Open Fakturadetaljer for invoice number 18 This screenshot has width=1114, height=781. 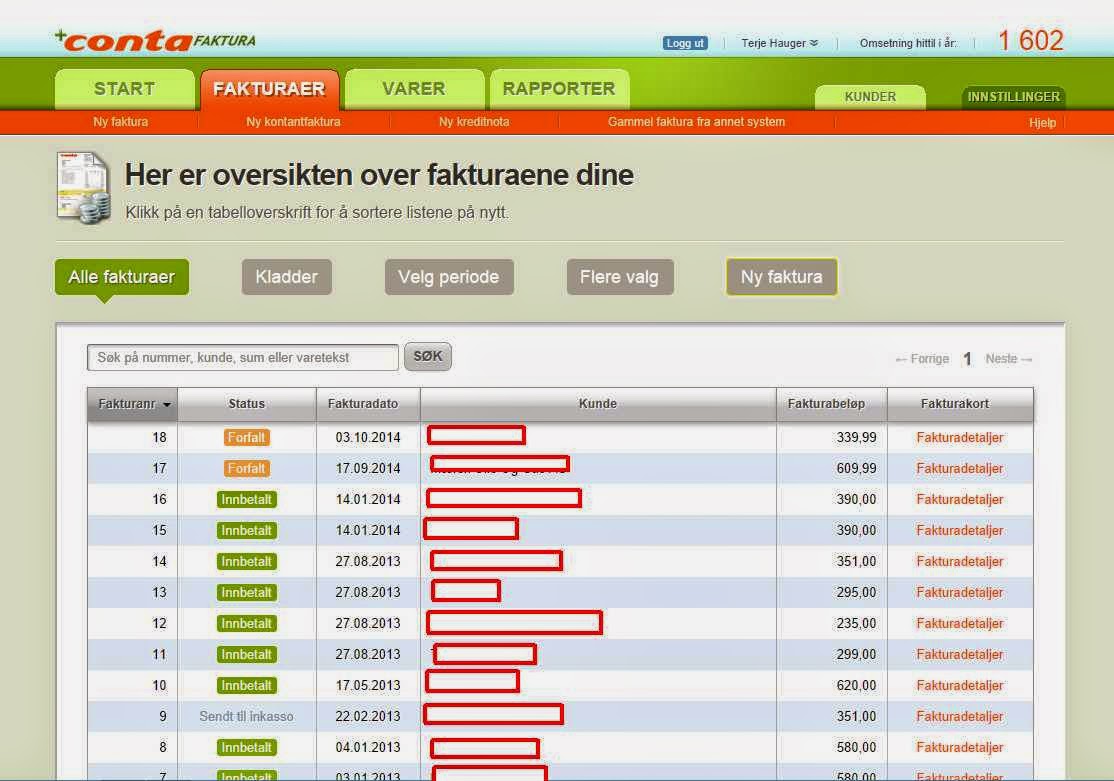pyautogui.click(x=959, y=437)
